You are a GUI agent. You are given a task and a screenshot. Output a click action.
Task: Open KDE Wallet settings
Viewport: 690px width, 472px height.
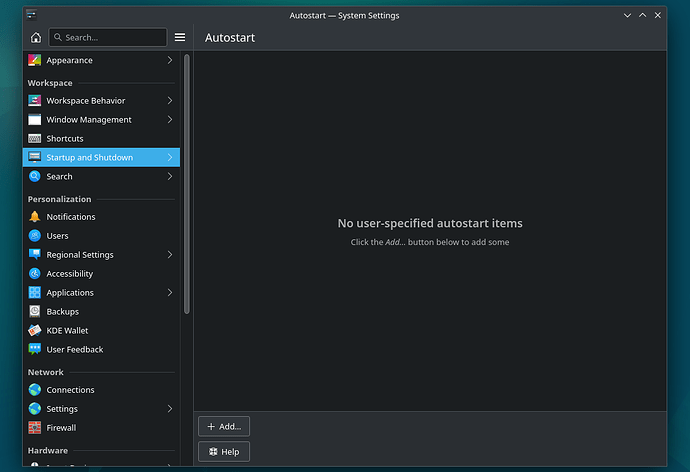click(x=101, y=330)
